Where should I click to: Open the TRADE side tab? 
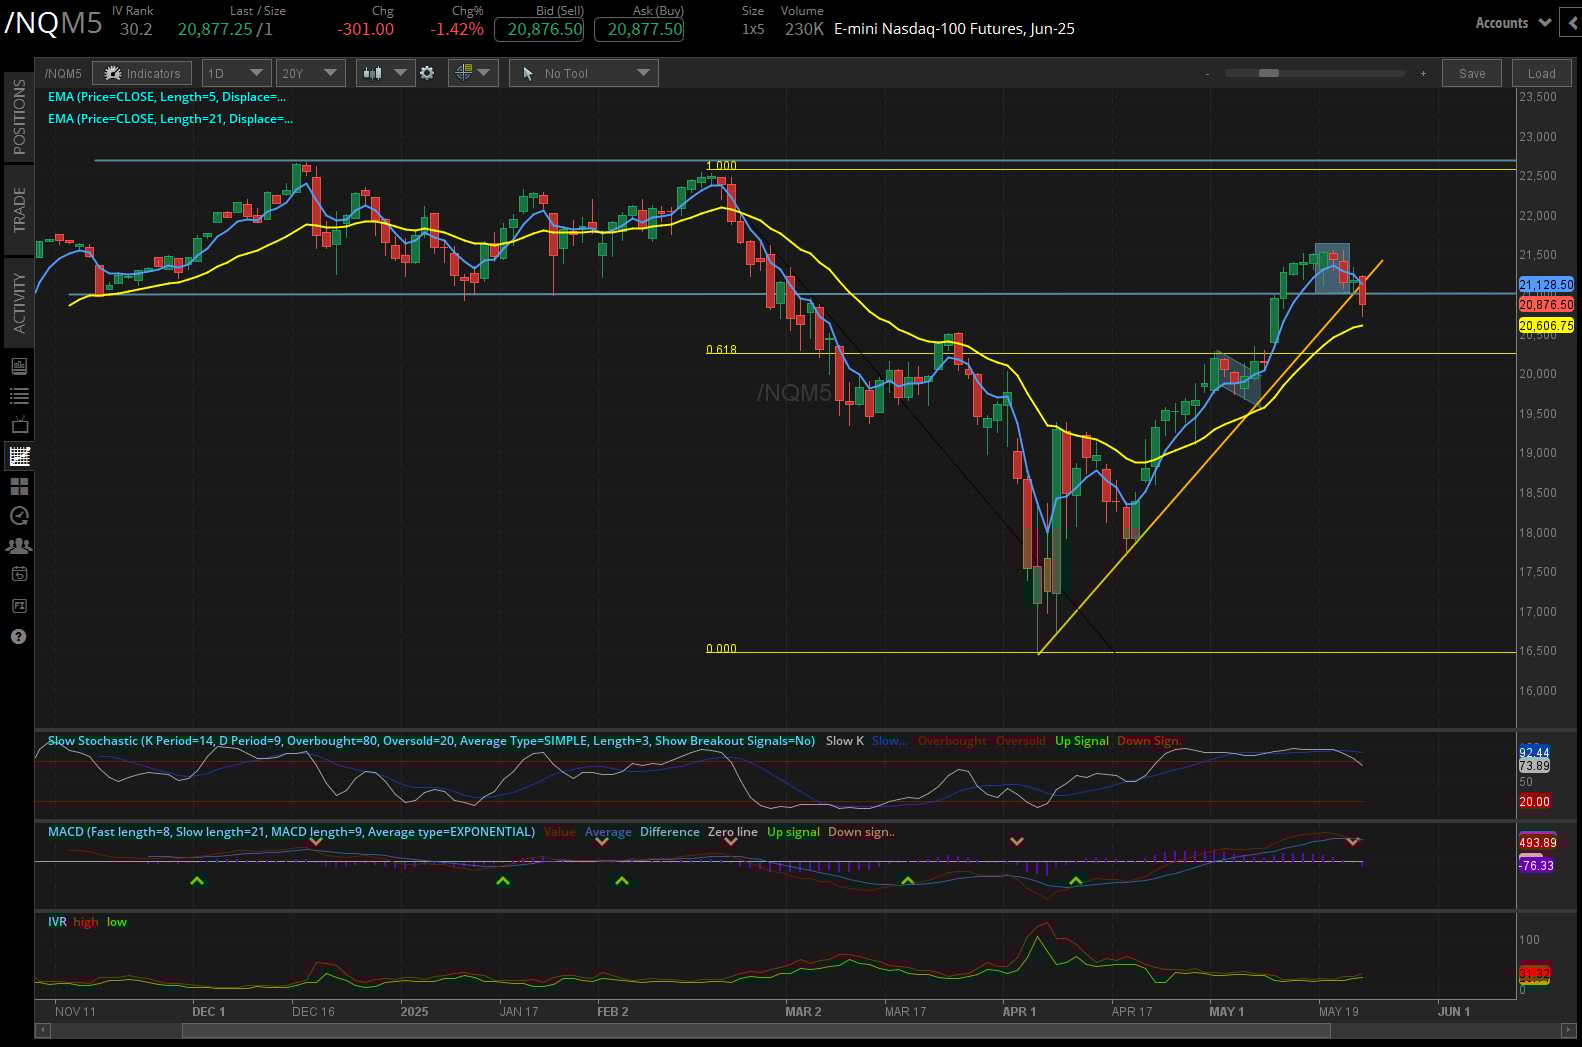click(19, 209)
